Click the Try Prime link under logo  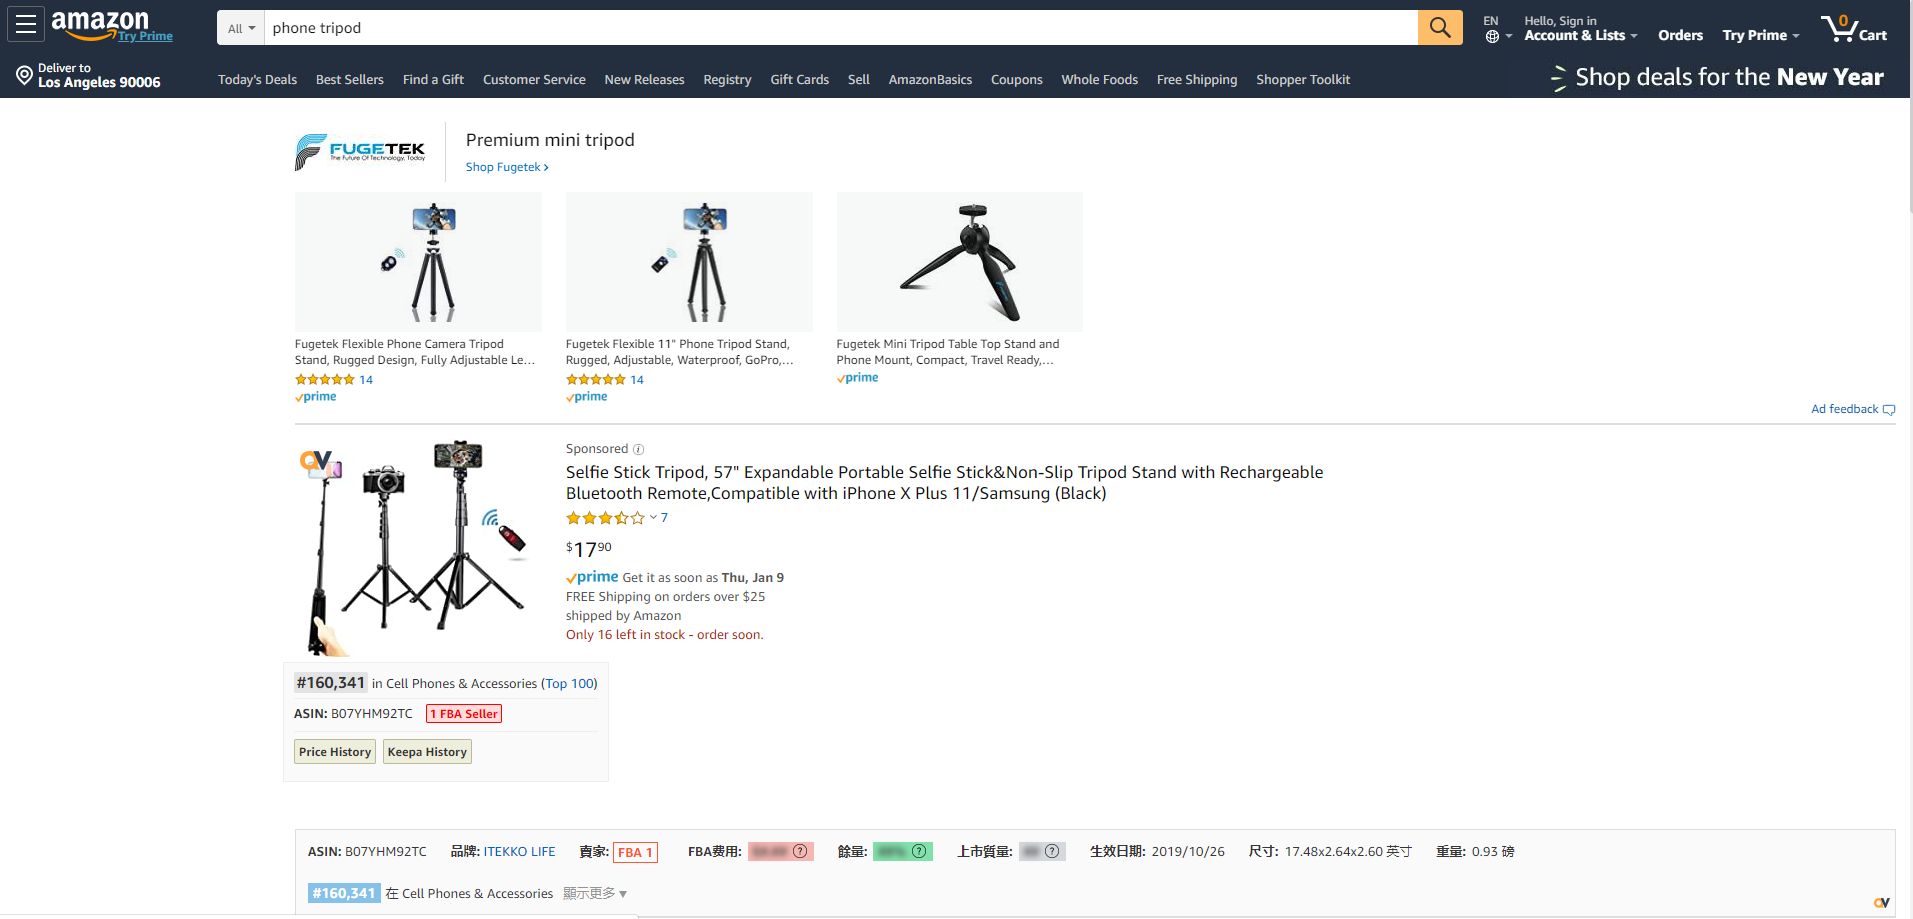[145, 36]
